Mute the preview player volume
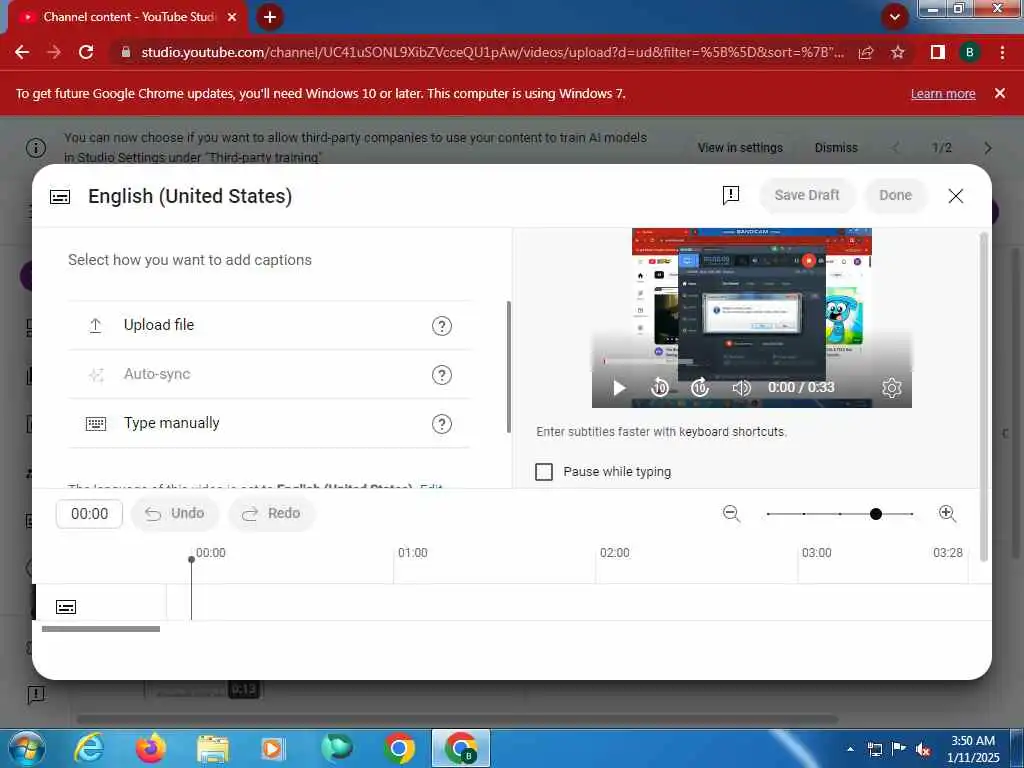This screenshot has width=1024, height=768. (x=741, y=388)
